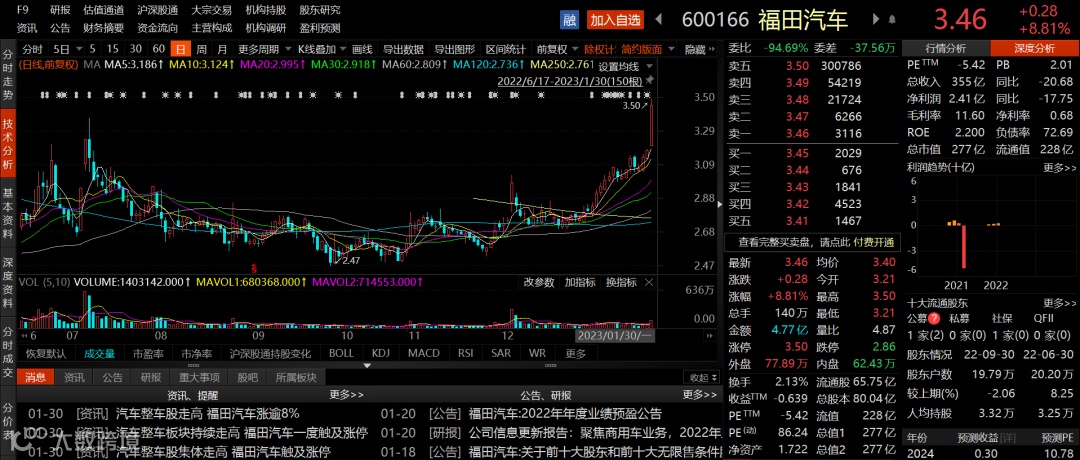
Task: Open the 基本资料 sidebar tab
Action: [x=8, y=214]
